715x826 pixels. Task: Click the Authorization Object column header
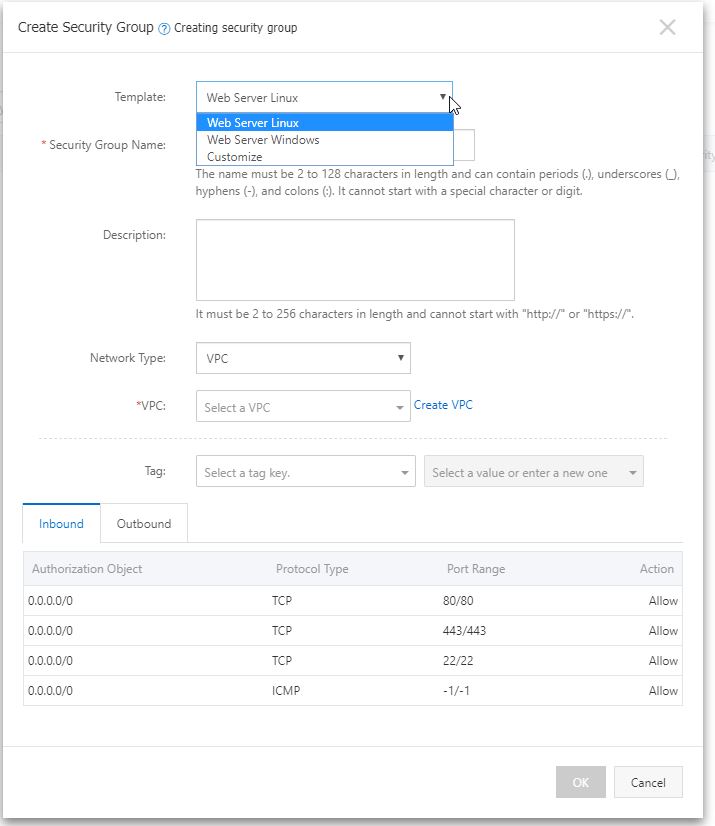(89, 569)
